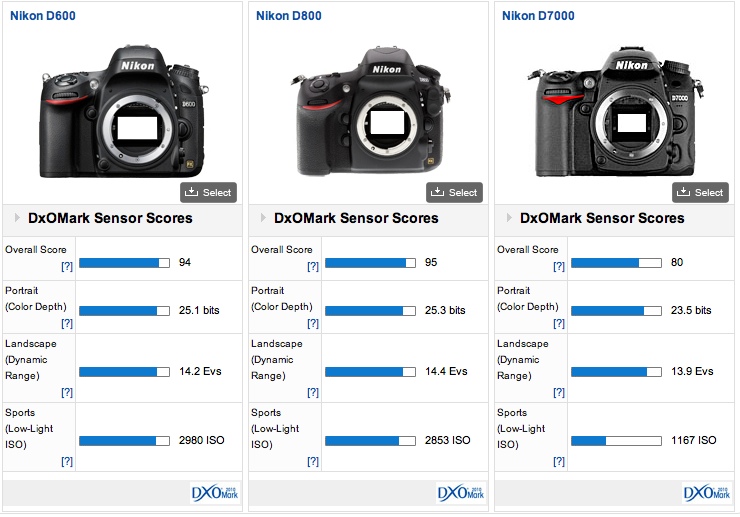This screenshot has width=740, height=517.
Task: Collapse D600 DxOMark Sensor Scores section
Action: point(17,218)
